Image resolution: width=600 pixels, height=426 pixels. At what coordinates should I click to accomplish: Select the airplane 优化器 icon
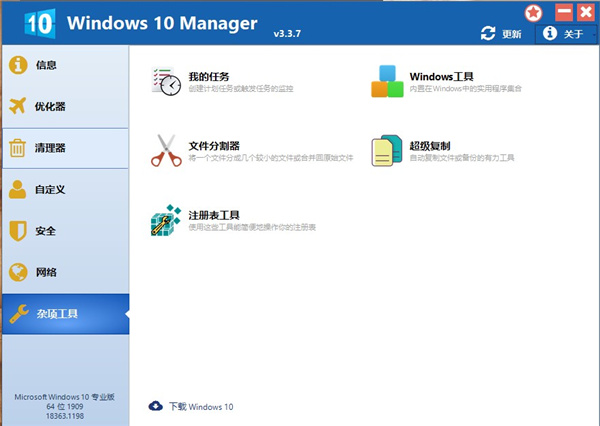(18, 106)
